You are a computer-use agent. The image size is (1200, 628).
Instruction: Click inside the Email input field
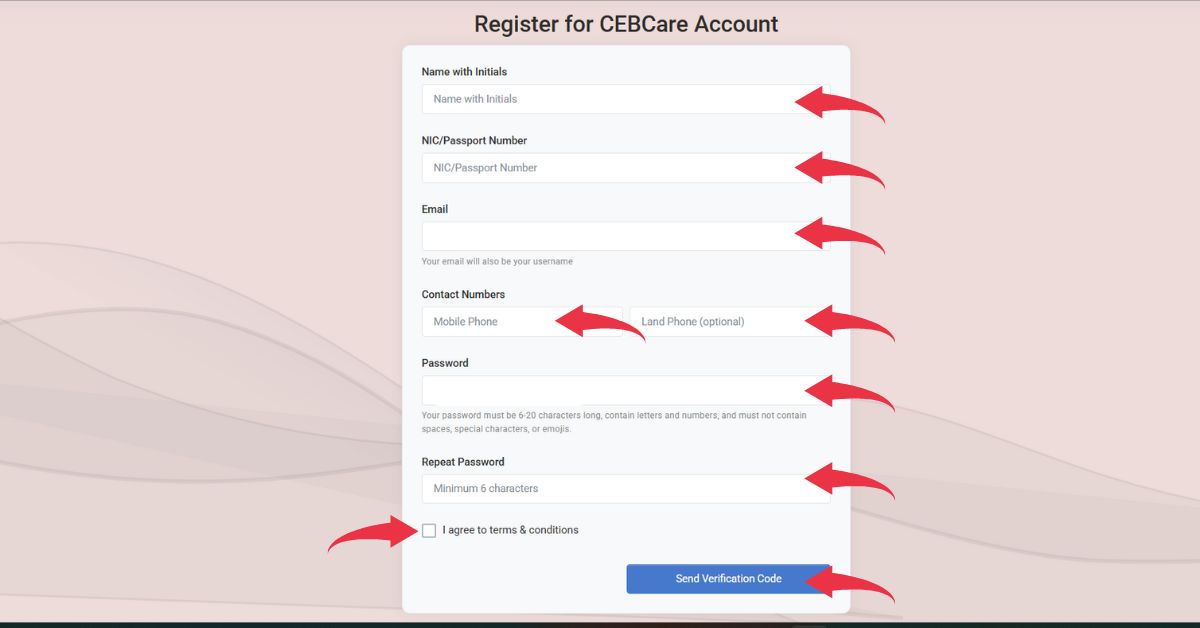(x=600, y=236)
